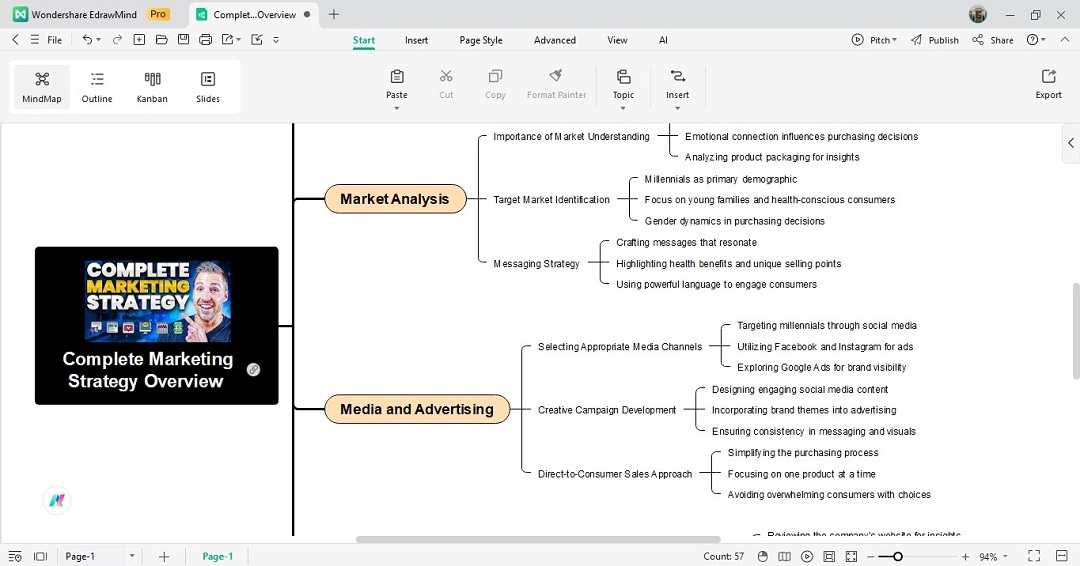Add a new page with plus button

(x=164, y=556)
